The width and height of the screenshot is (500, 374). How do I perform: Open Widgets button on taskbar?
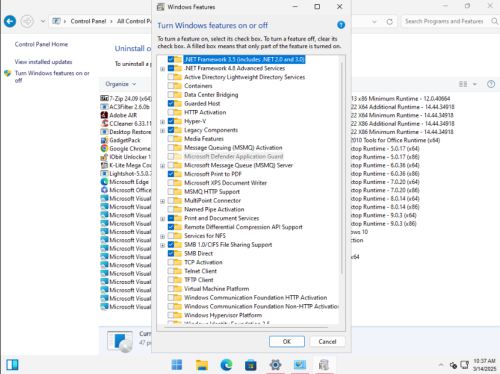click(12, 365)
